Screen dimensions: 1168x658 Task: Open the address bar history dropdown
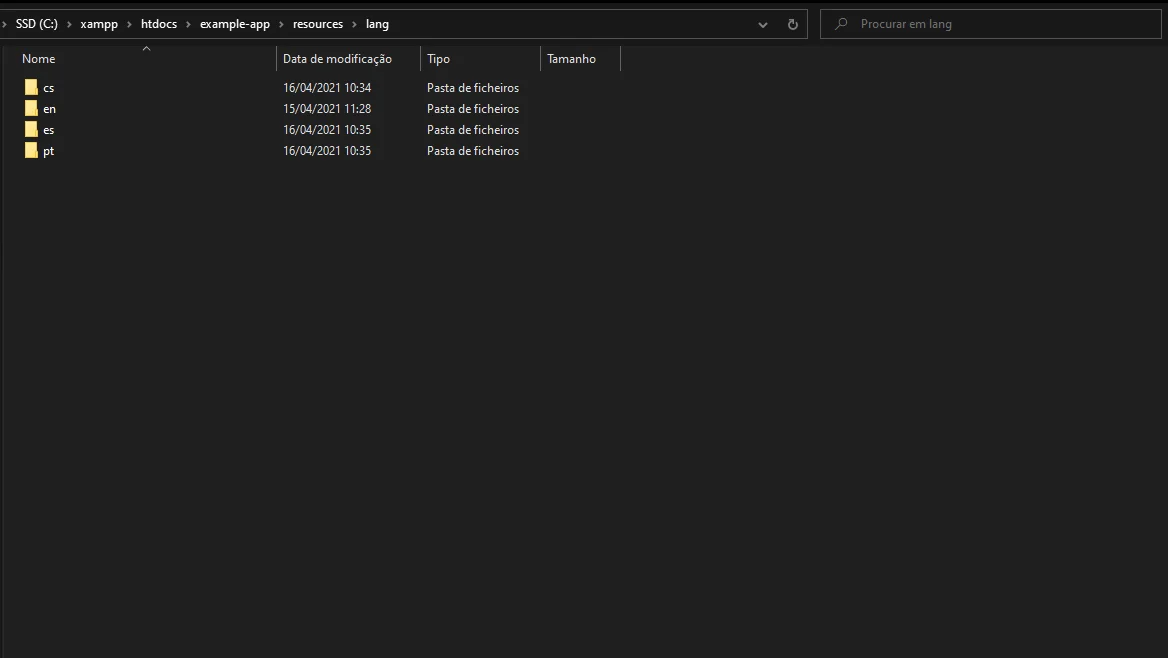tap(763, 24)
